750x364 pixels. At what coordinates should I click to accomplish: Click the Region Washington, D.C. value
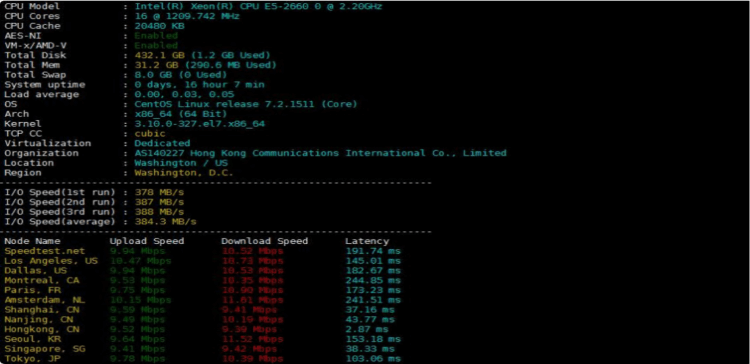click(184, 173)
